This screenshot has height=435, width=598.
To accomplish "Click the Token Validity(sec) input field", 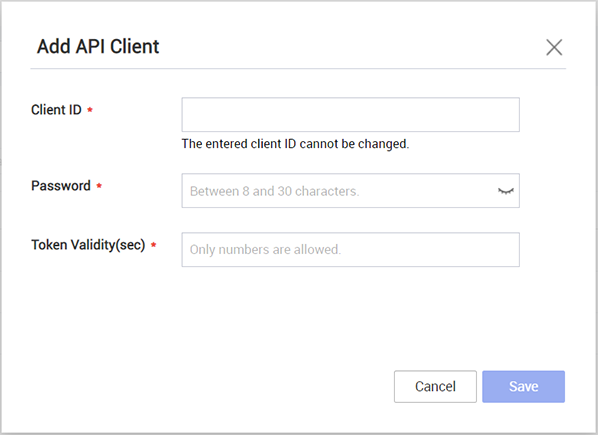I will [x=350, y=250].
